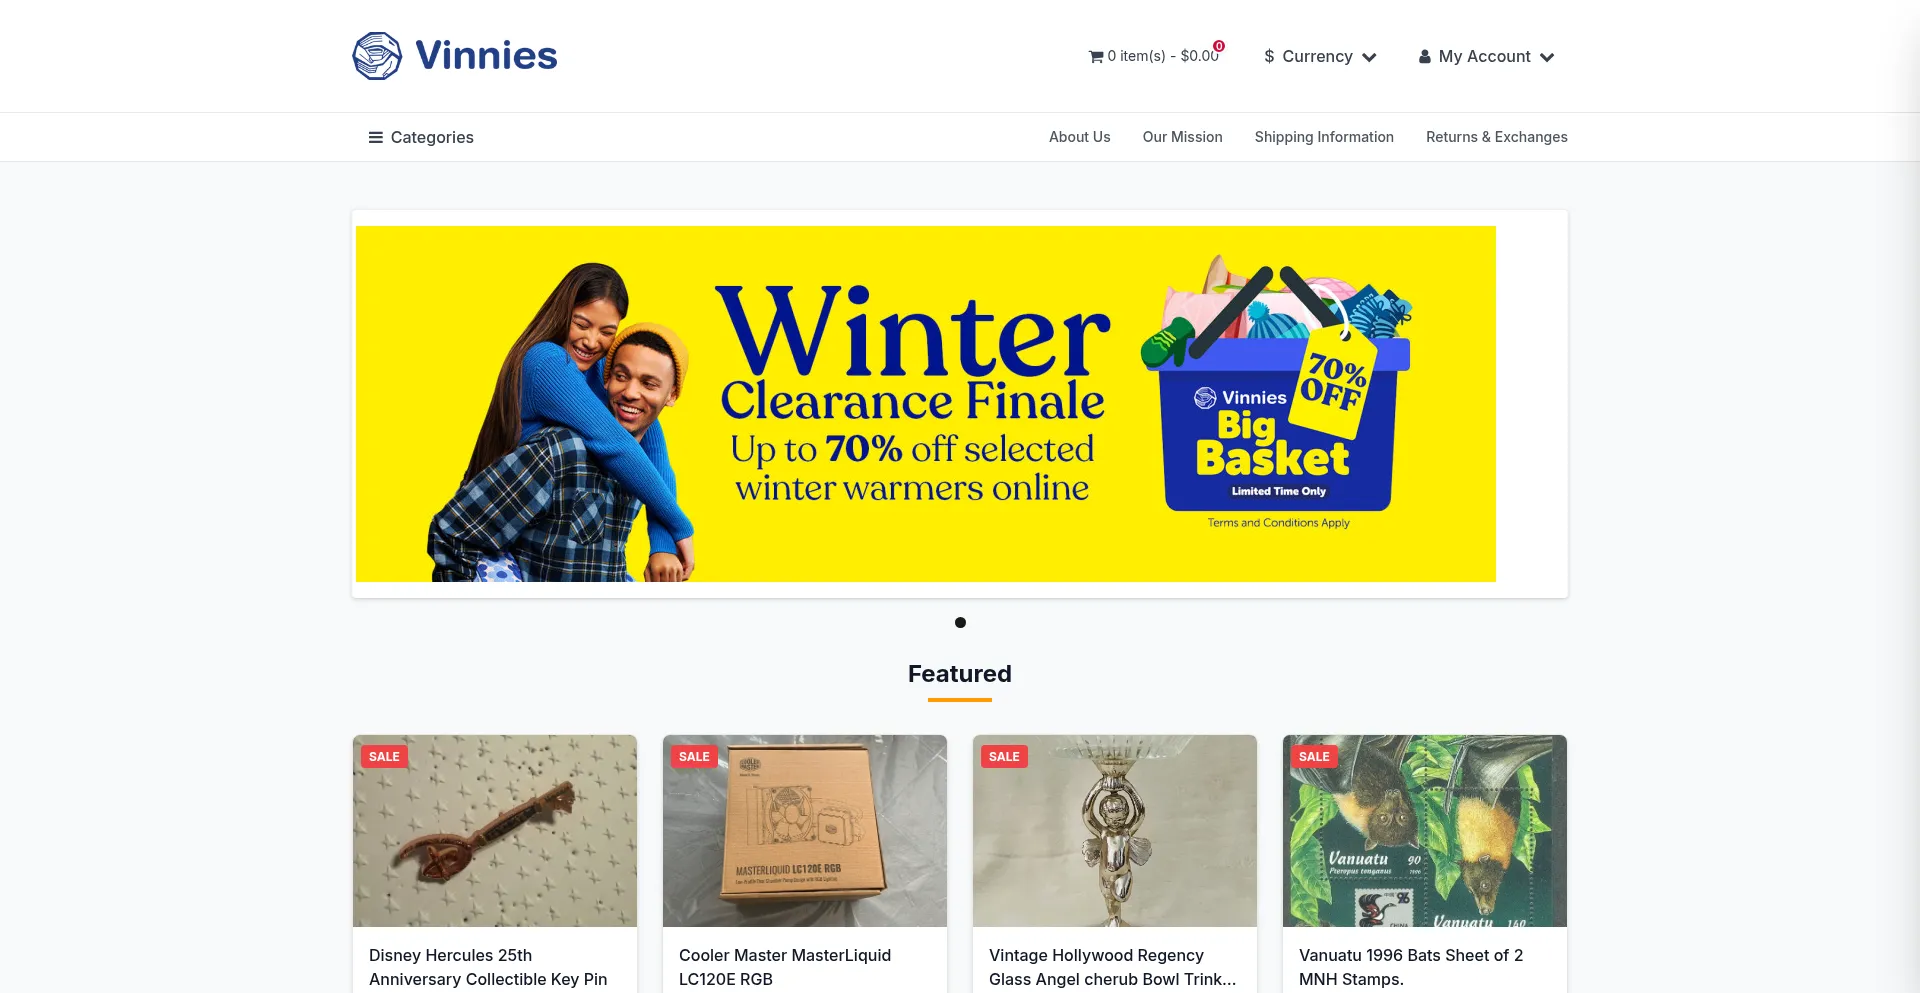
Task: Open Cooler Master MasterLiquid product thumbnail
Action: pyautogui.click(x=805, y=831)
